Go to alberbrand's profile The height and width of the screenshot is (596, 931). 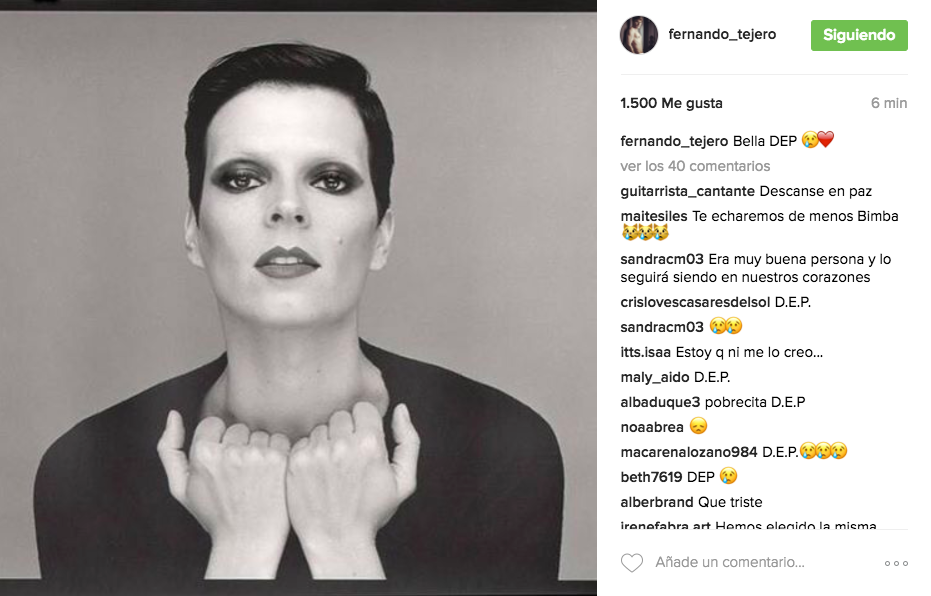coord(657,502)
